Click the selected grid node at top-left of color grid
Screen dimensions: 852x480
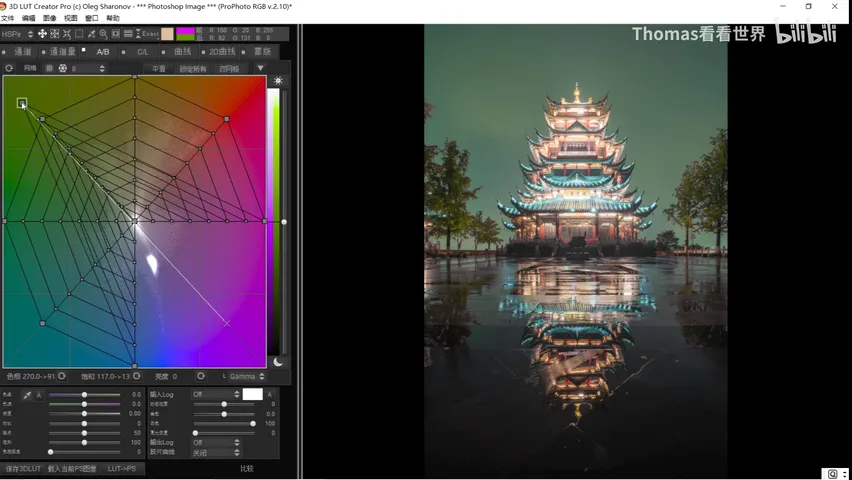tap(22, 103)
